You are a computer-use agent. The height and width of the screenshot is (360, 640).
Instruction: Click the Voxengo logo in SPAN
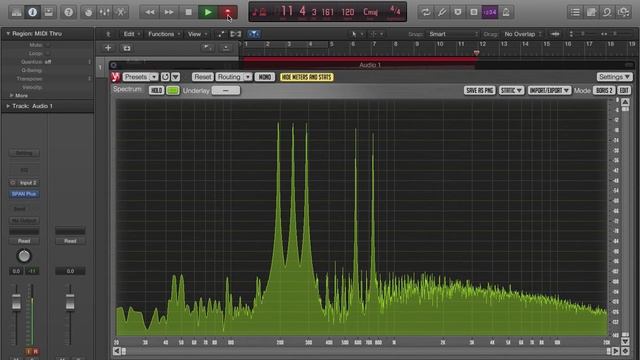tap(116, 77)
